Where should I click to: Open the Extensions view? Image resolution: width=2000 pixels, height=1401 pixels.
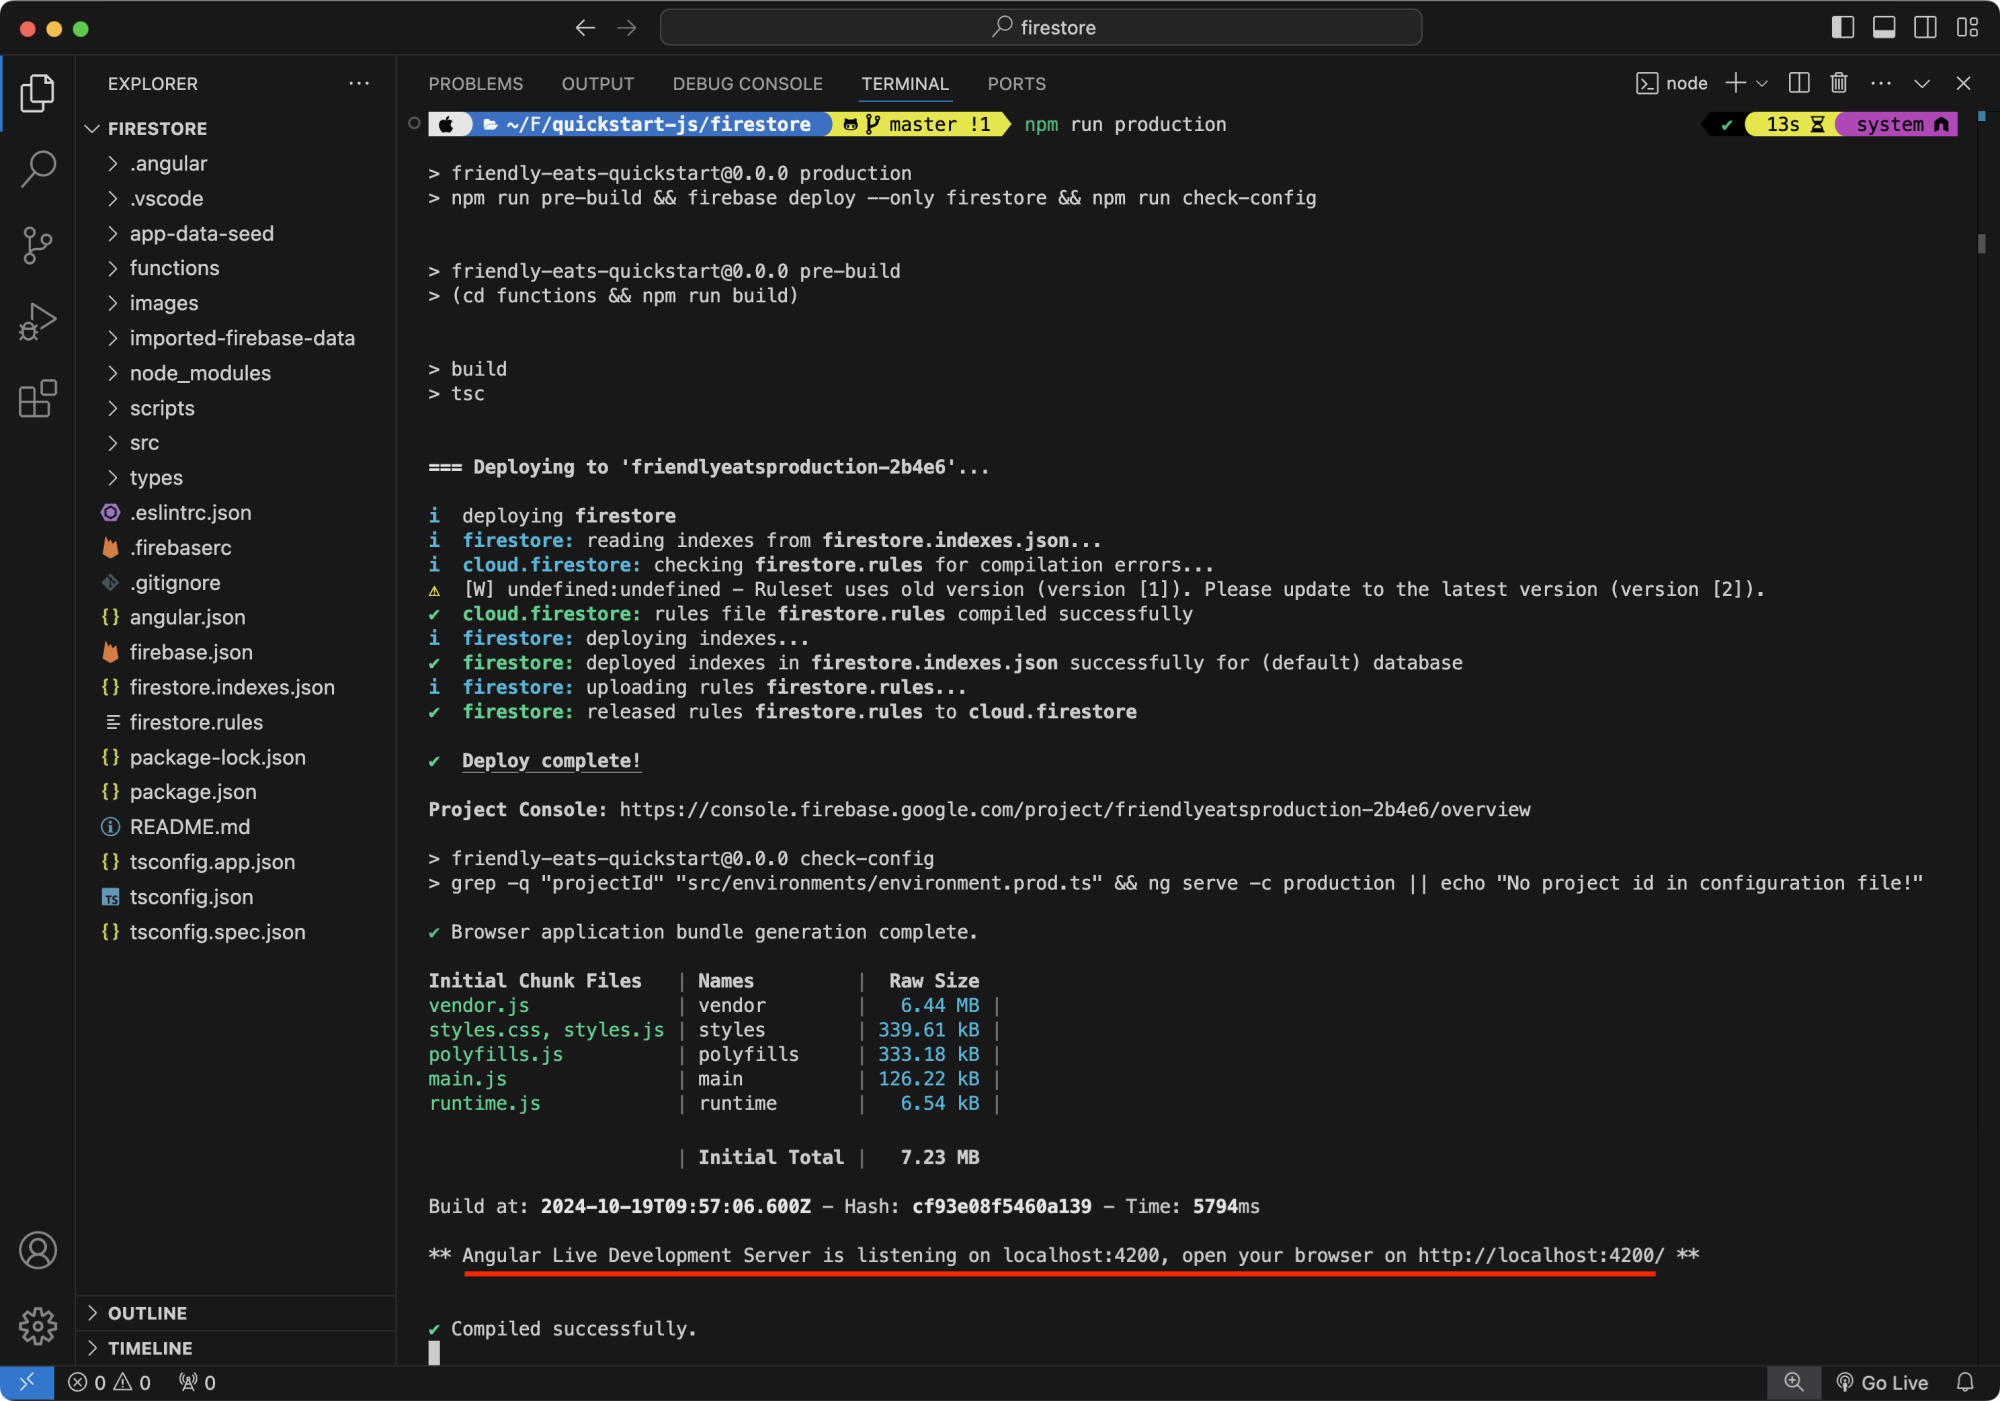37,399
